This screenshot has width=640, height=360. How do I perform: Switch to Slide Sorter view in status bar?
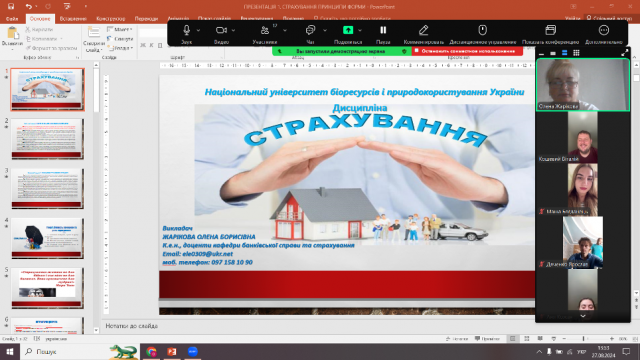(527, 339)
